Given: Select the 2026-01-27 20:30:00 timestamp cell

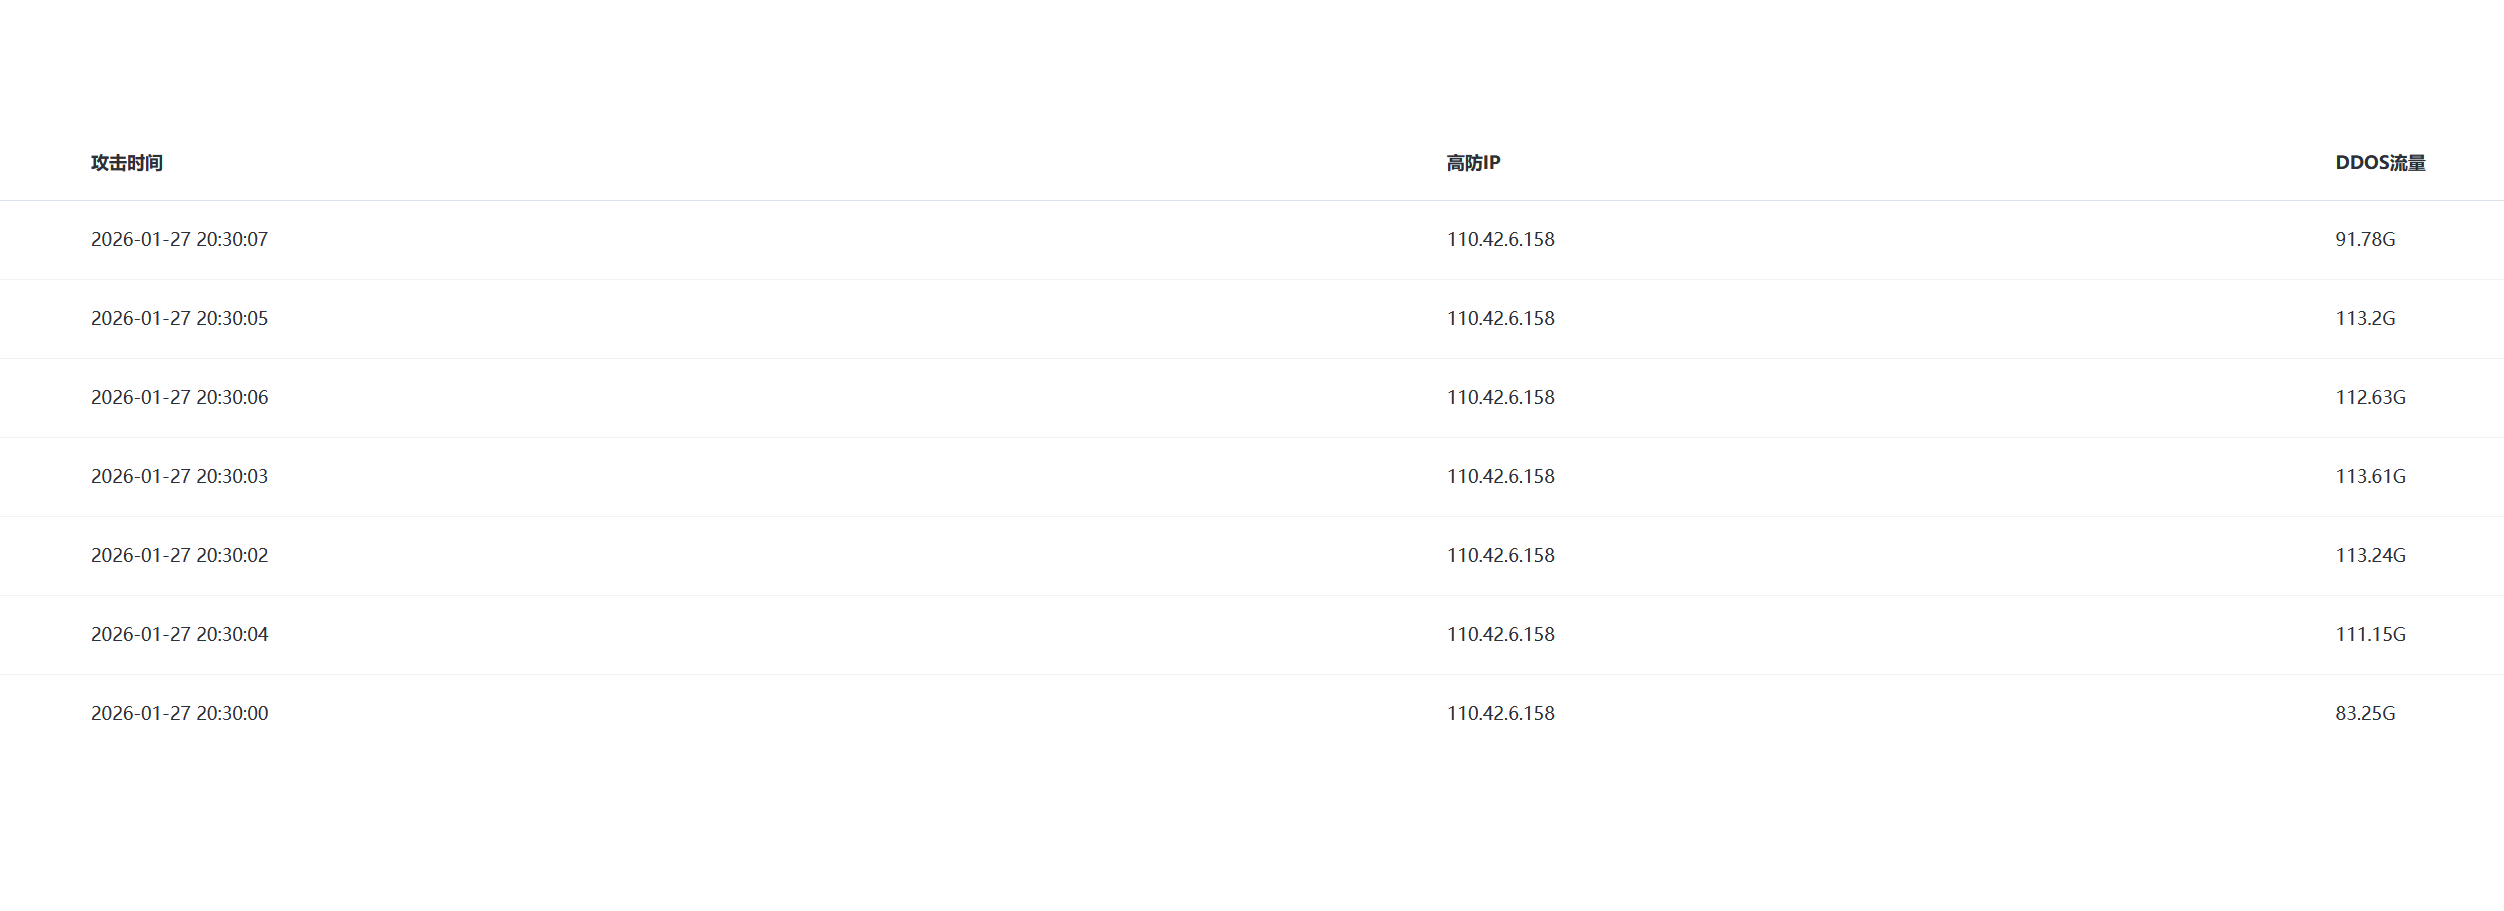Looking at the screenshot, I should pyautogui.click(x=180, y=714).
